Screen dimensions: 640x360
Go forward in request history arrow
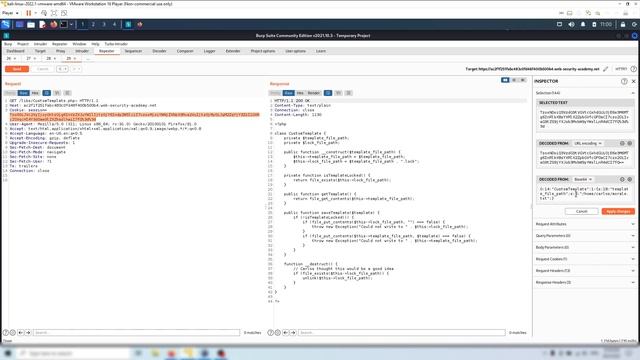[75, 69]
